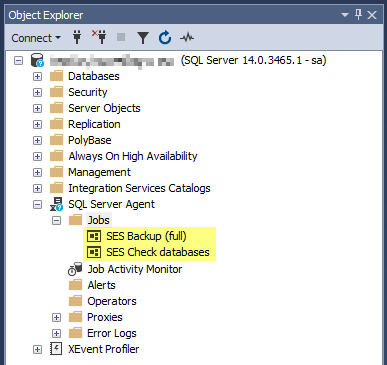
Task: Select Always On High Availability label
Action: [x=133, y=156]
